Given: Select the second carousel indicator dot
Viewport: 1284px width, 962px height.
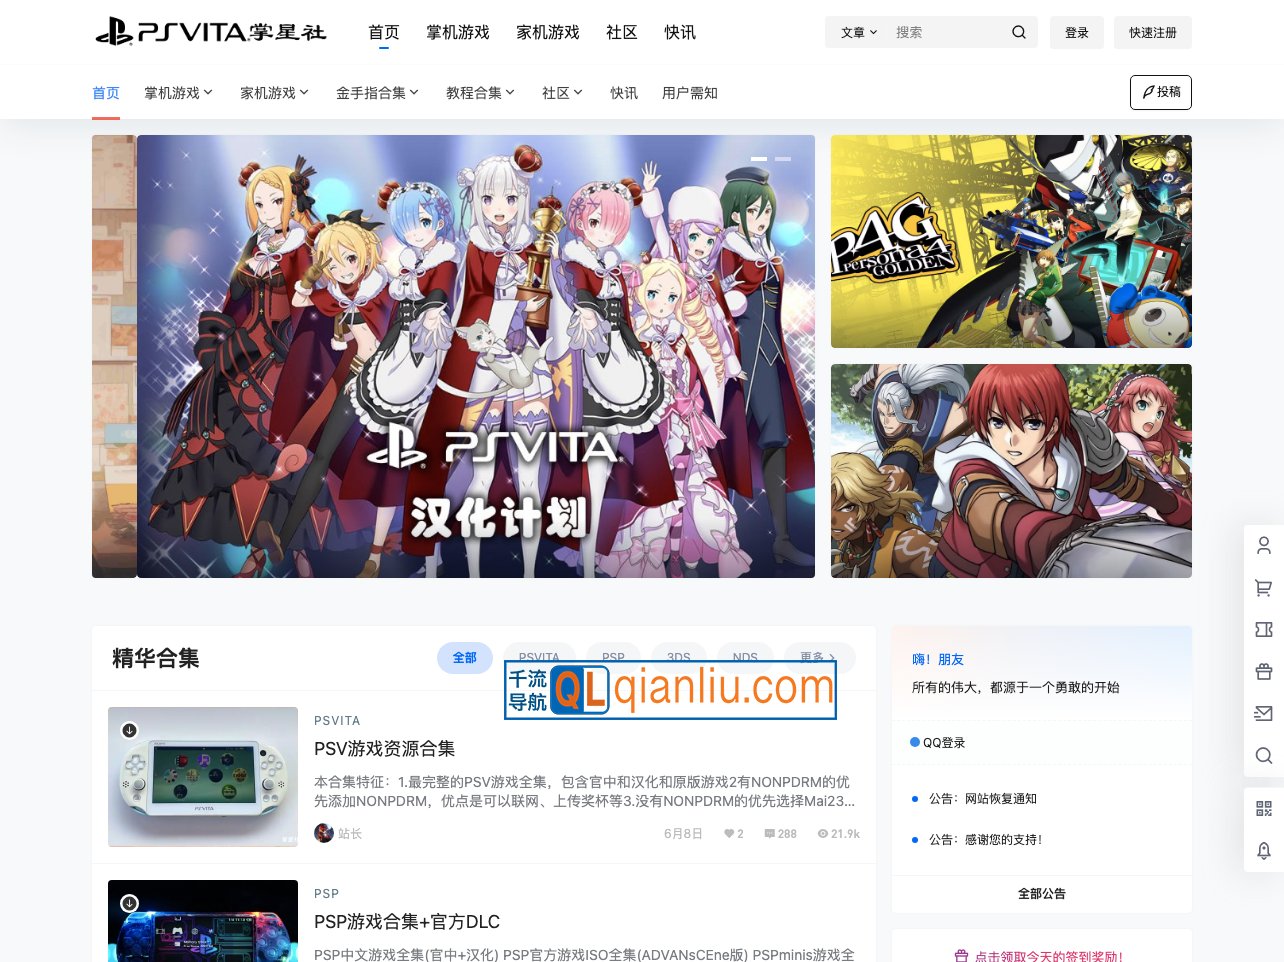Looking at the screenshot, I should 783,158.
